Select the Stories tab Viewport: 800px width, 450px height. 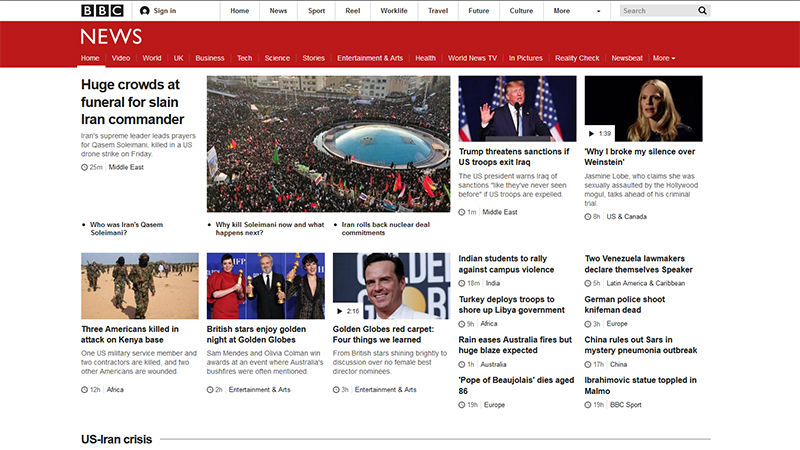coord(313,58)
